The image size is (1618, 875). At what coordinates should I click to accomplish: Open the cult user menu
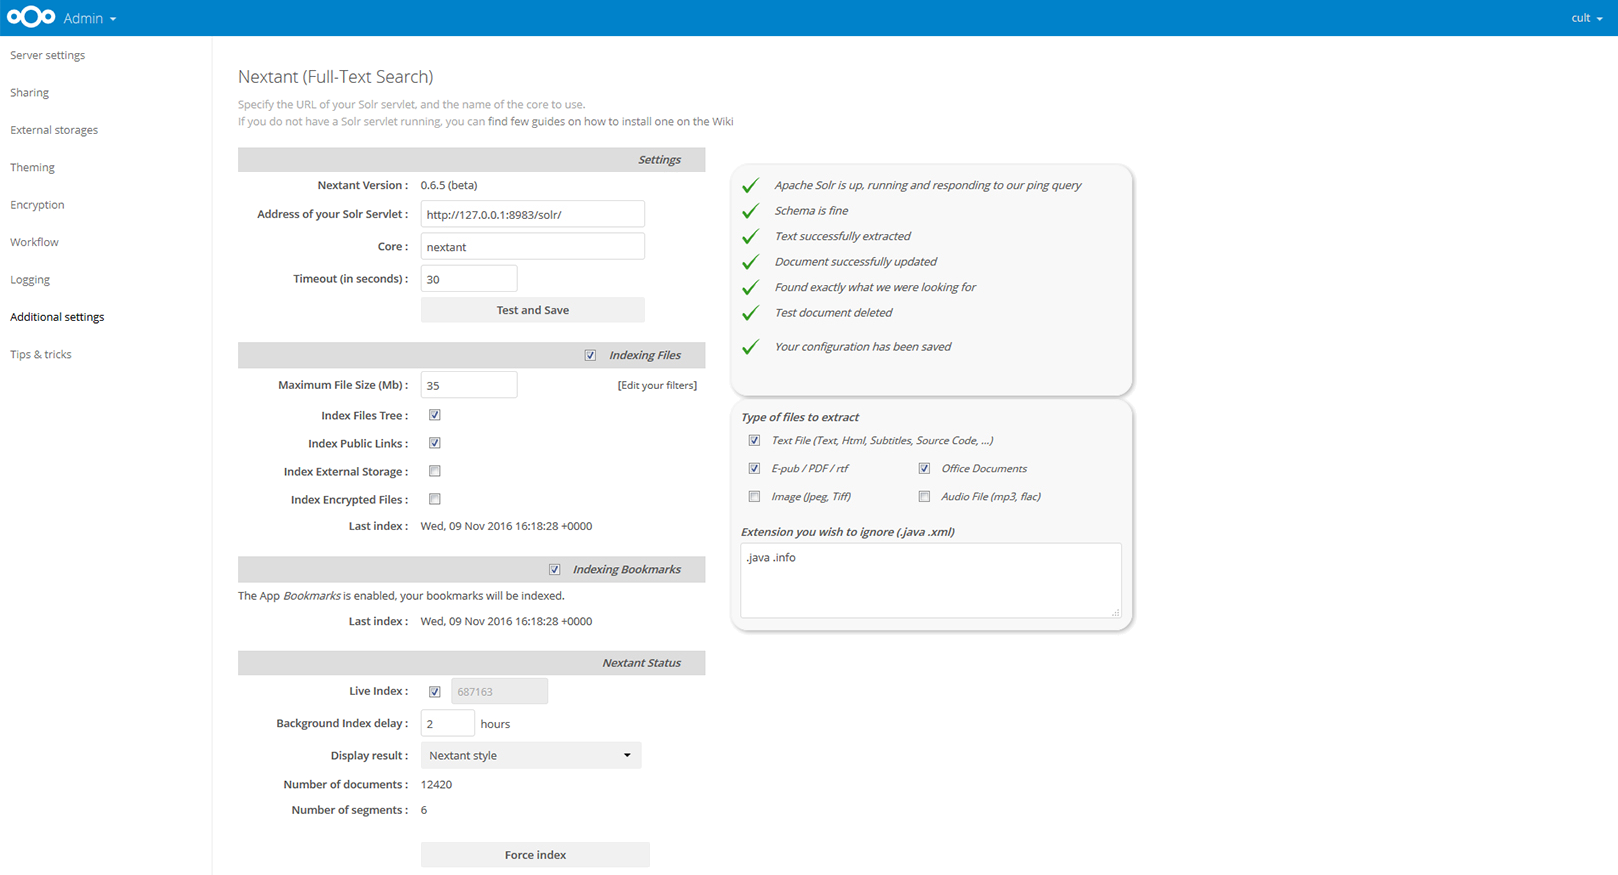click(x=1587, y=18)
